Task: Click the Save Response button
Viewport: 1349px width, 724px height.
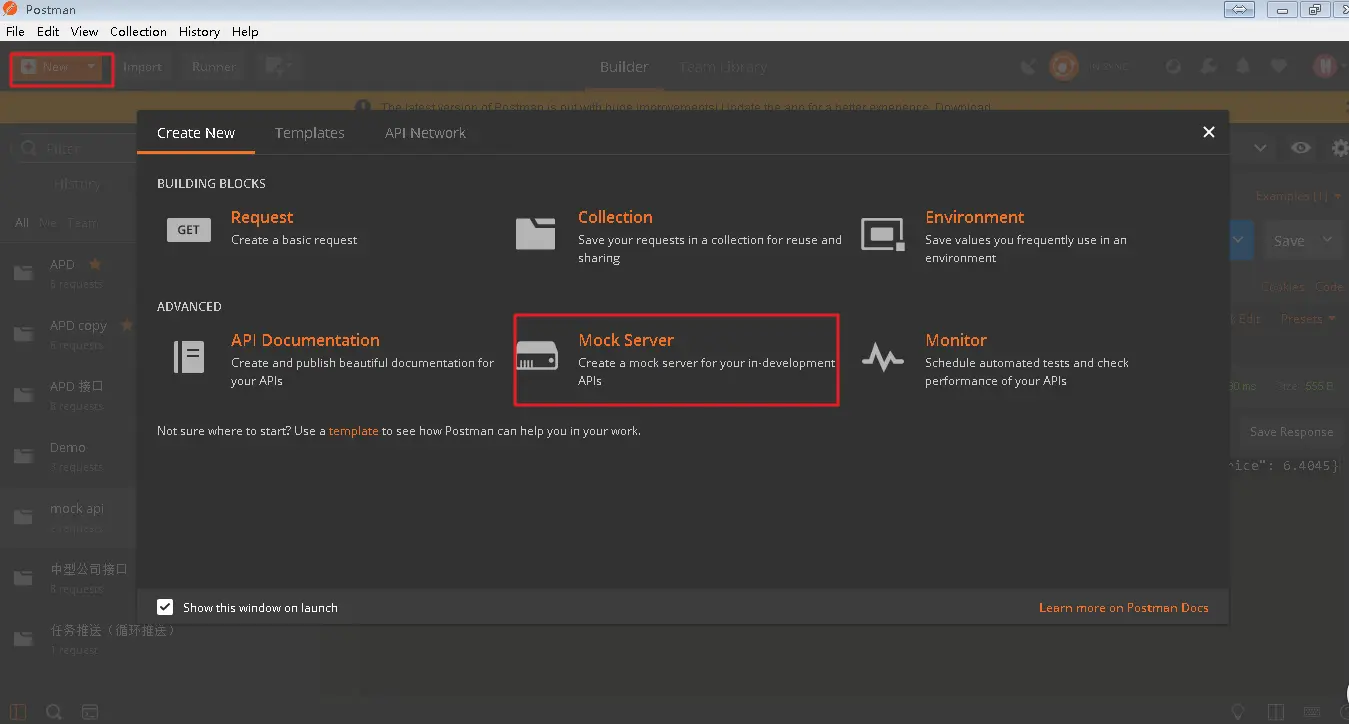Action: point(1291,432)
